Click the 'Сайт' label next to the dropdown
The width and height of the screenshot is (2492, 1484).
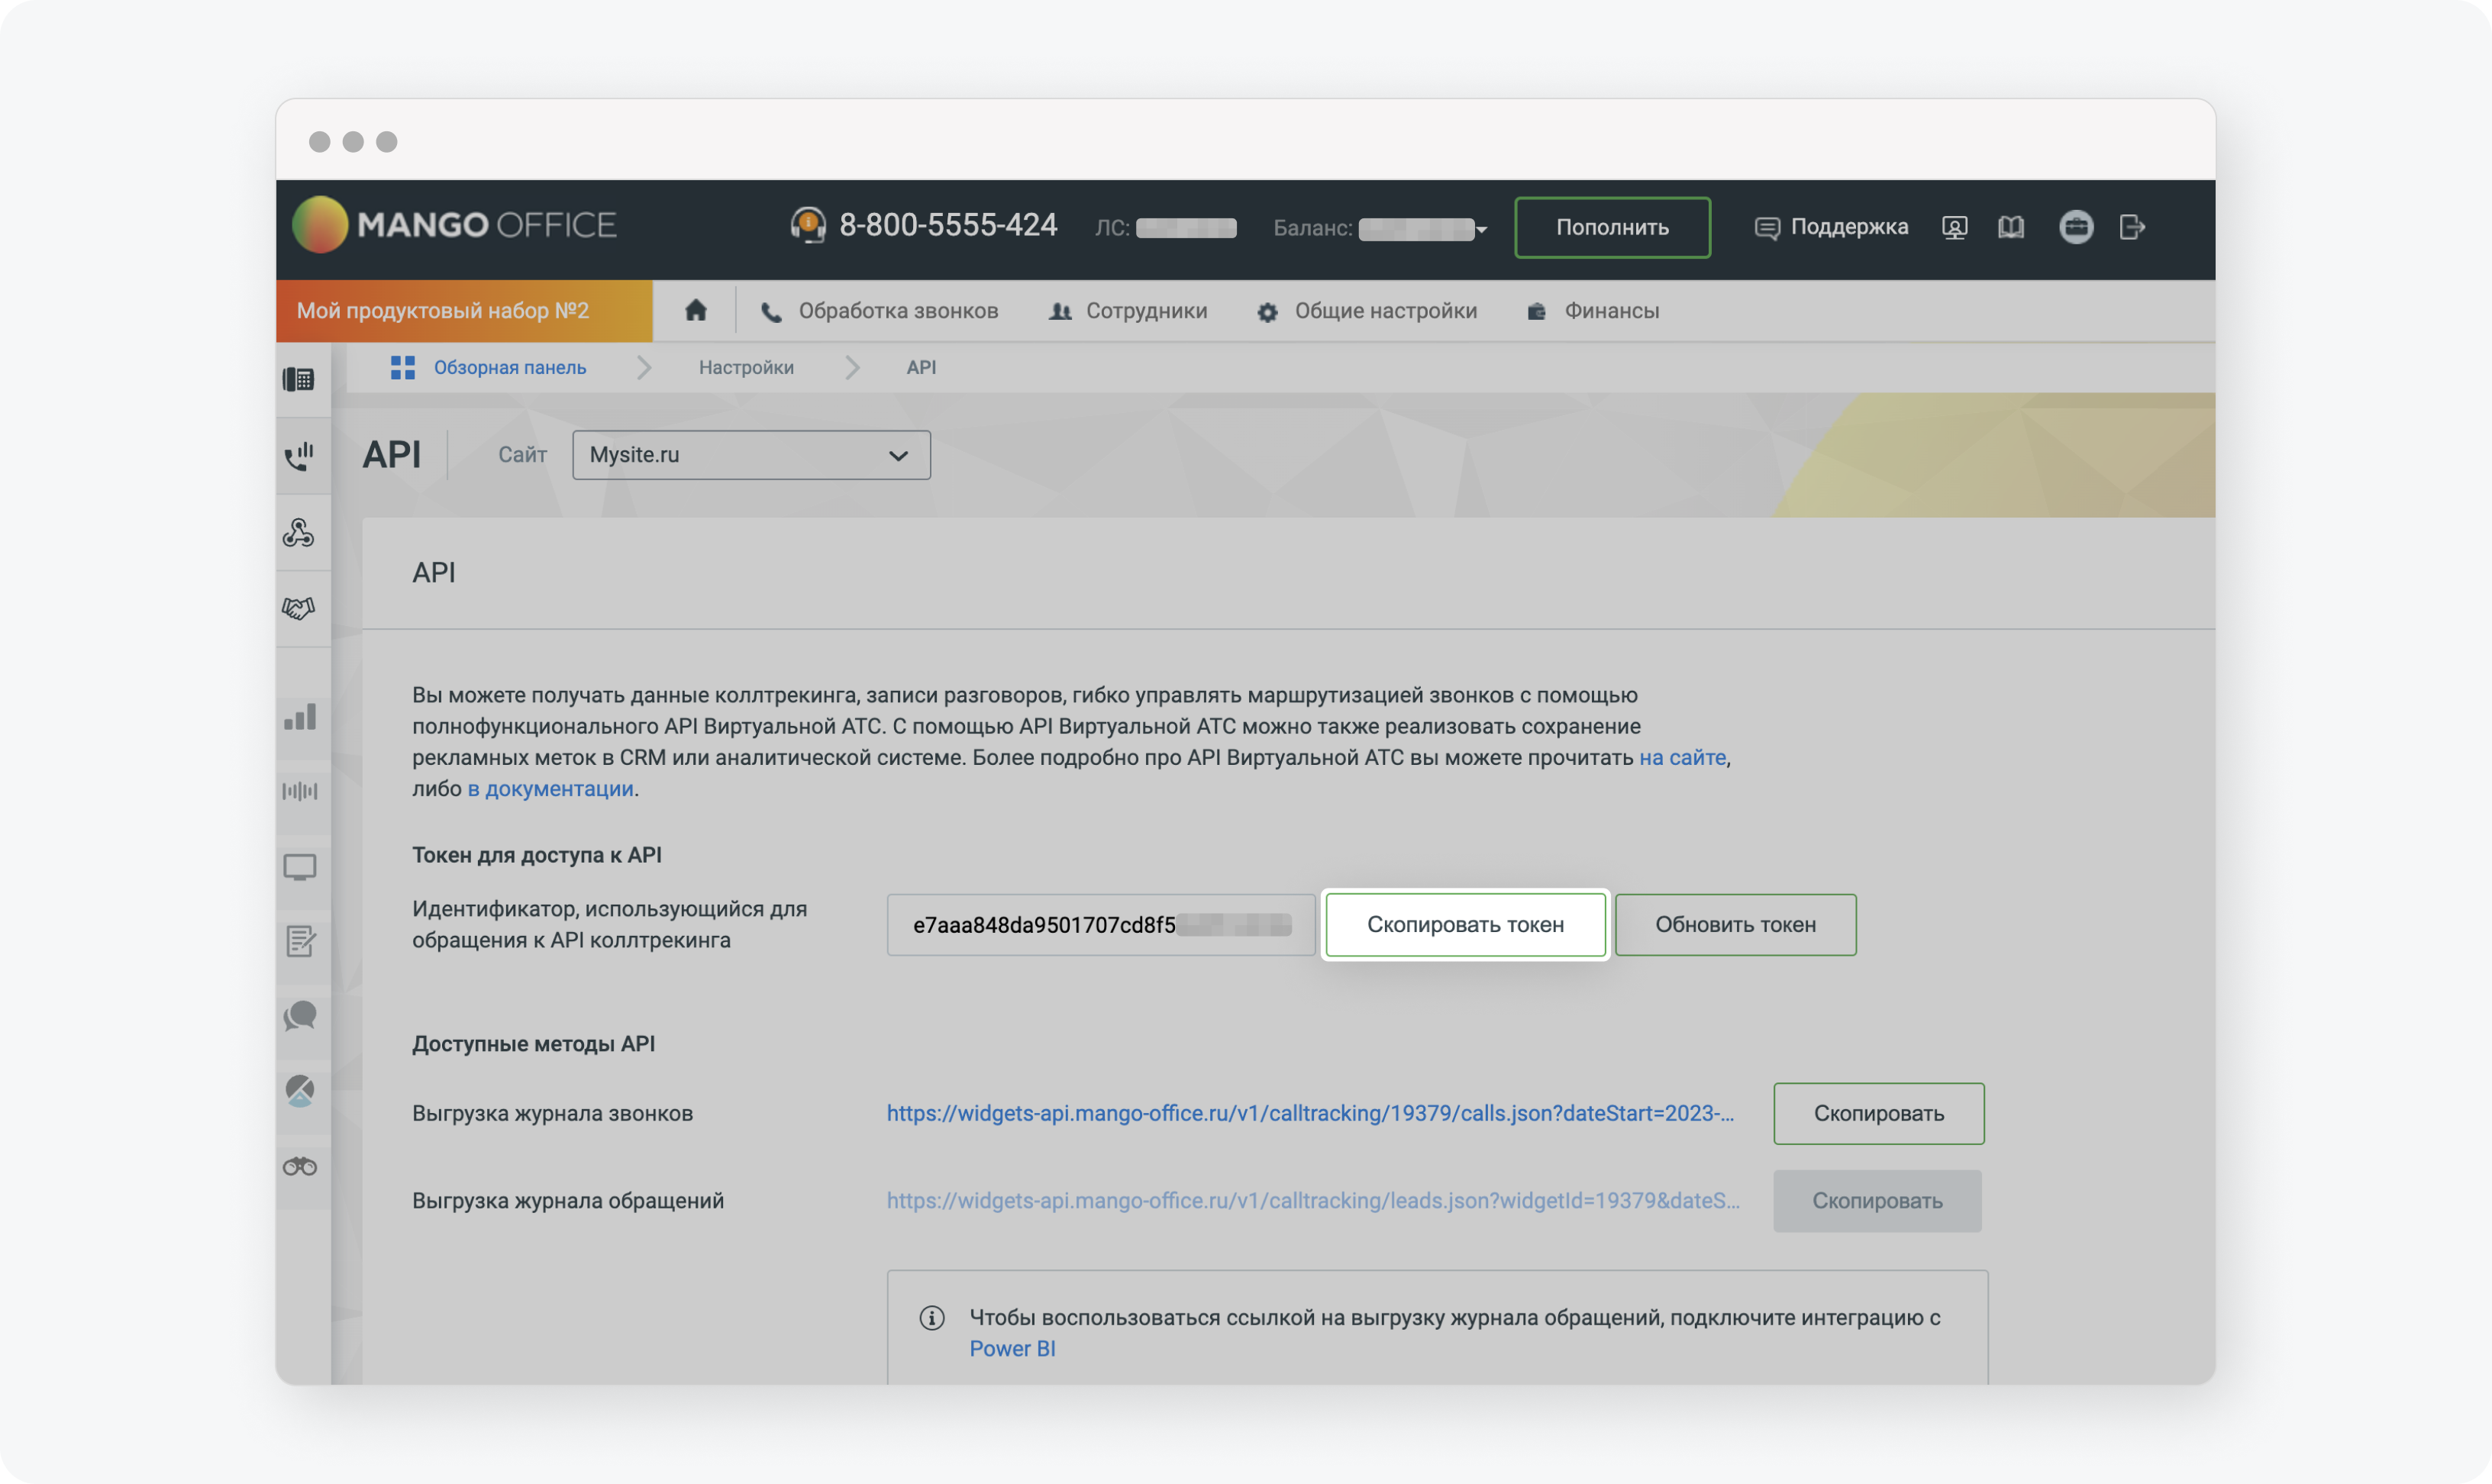tap(522, 455)
